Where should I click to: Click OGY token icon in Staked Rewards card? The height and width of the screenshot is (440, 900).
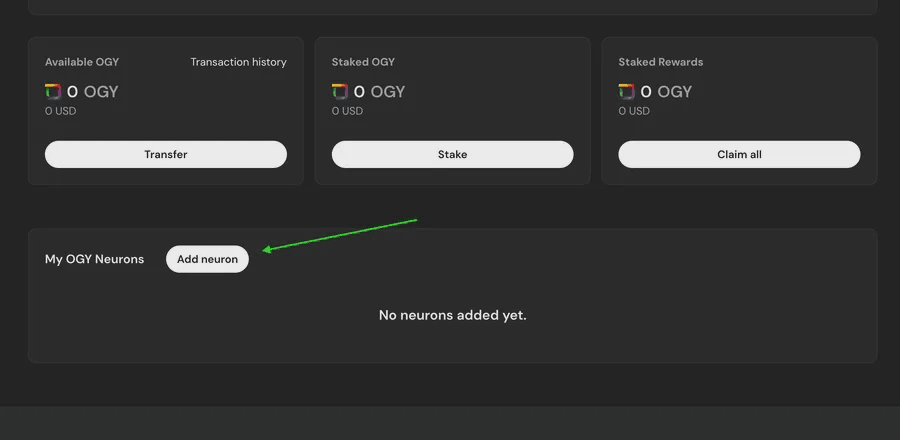point(626,91)
